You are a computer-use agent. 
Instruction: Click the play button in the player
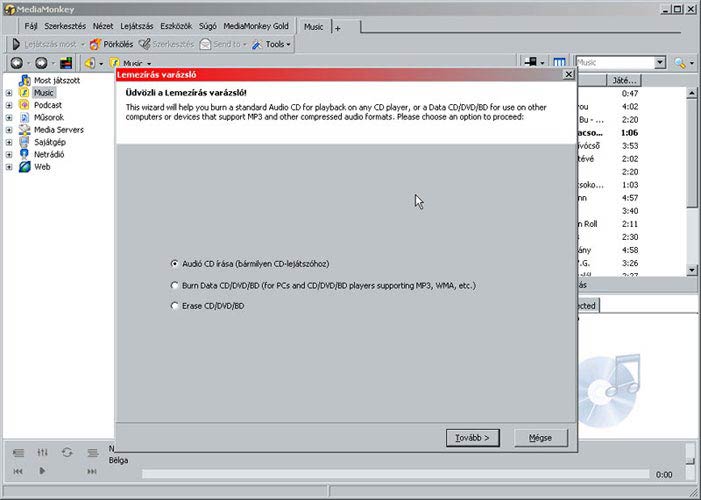(42, 470)
